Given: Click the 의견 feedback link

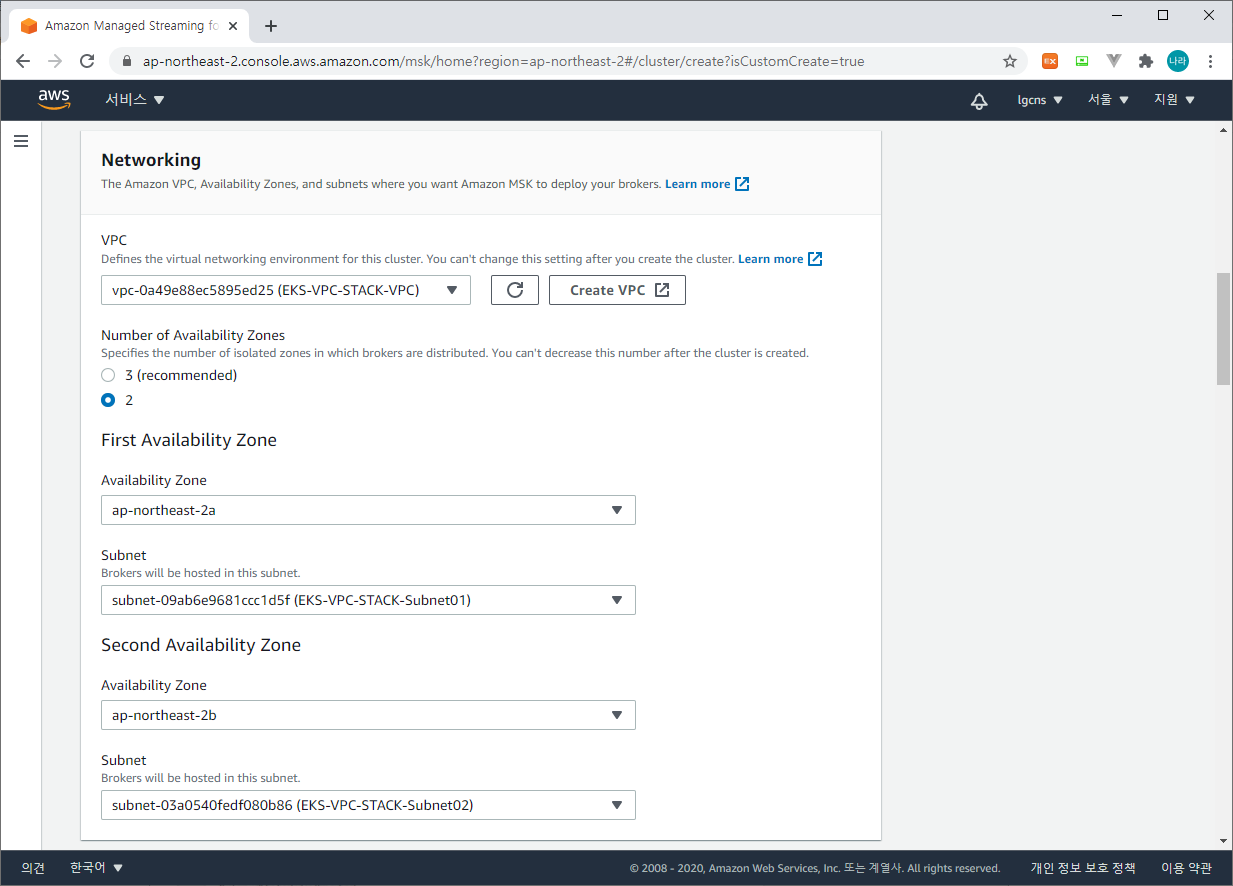Looking at the screenshot, I should point(33,868).
